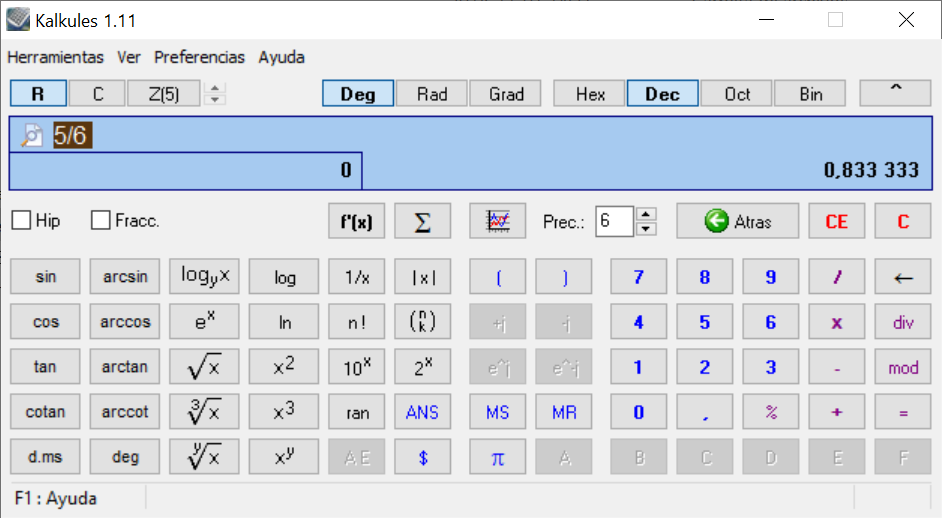Click the expression input field showing 5/6
This screenshot has width=942, height=518.
pyautogui.click(x=480, y=136)
